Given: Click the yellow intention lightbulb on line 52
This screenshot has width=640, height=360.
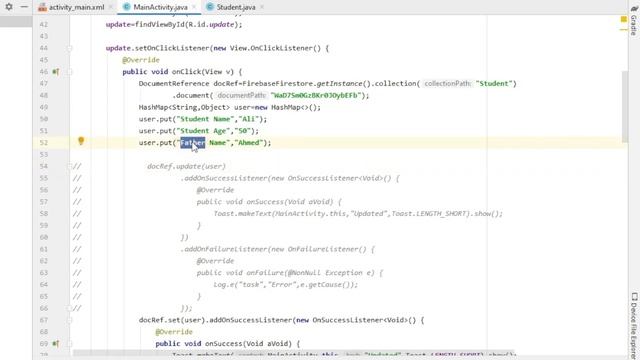Looking at the screenshot, I should click(81, 141).
